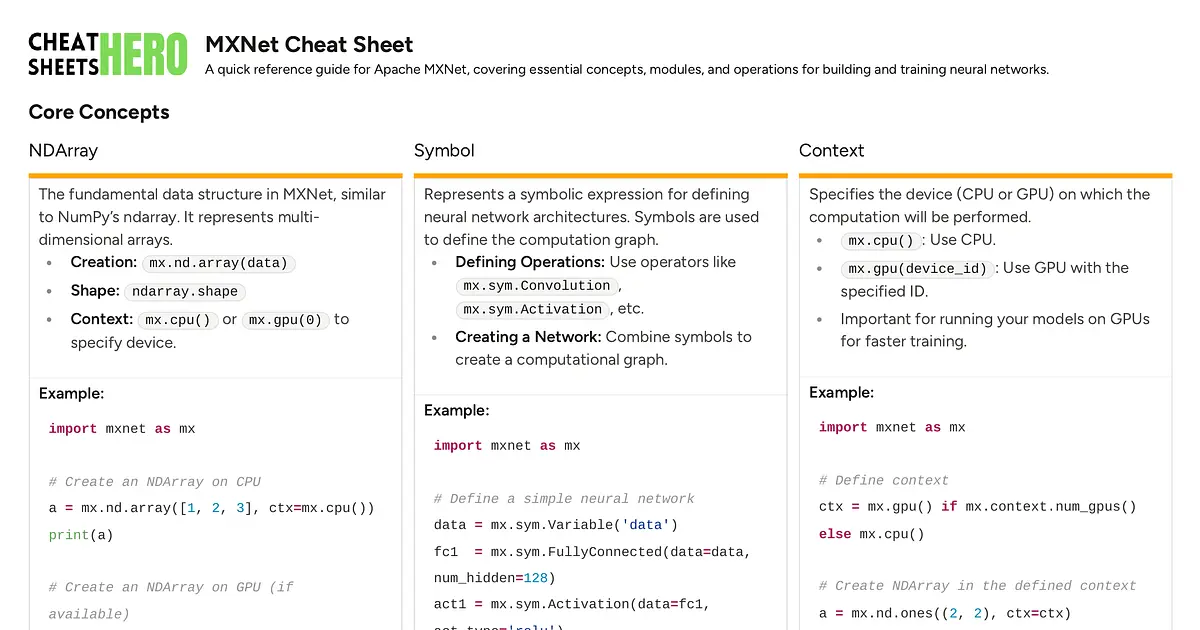Select the print(a) line in the NDArray example

(x=80, y=534)
